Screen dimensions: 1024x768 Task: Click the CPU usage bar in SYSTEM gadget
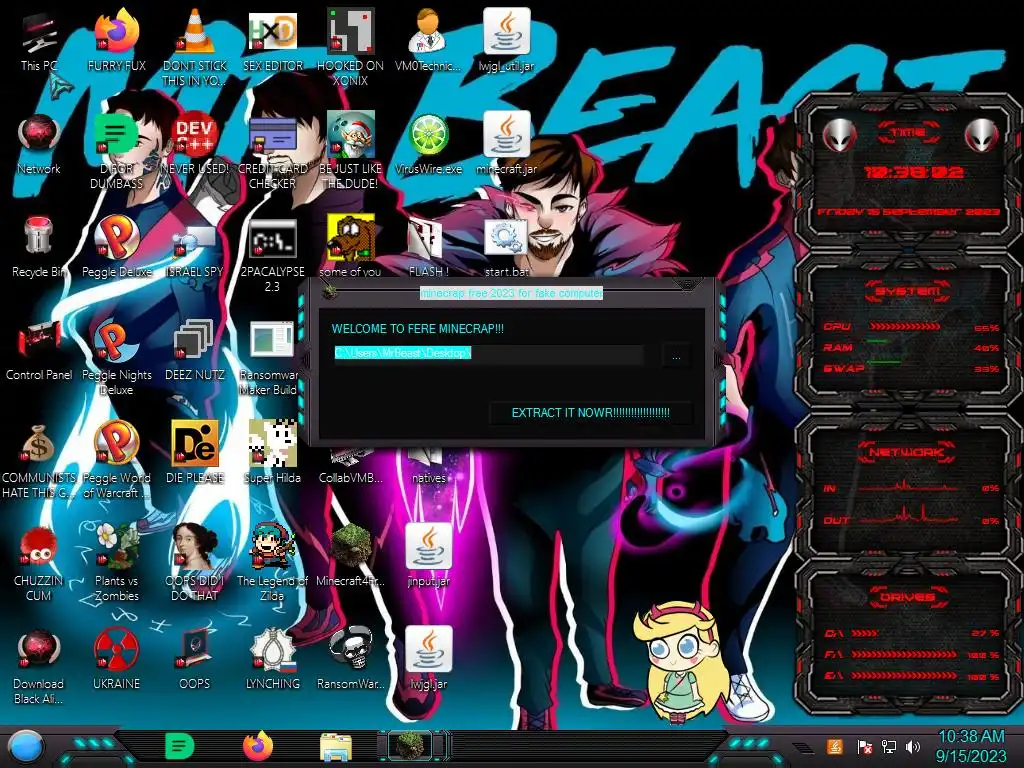click(x=904, y=326)
